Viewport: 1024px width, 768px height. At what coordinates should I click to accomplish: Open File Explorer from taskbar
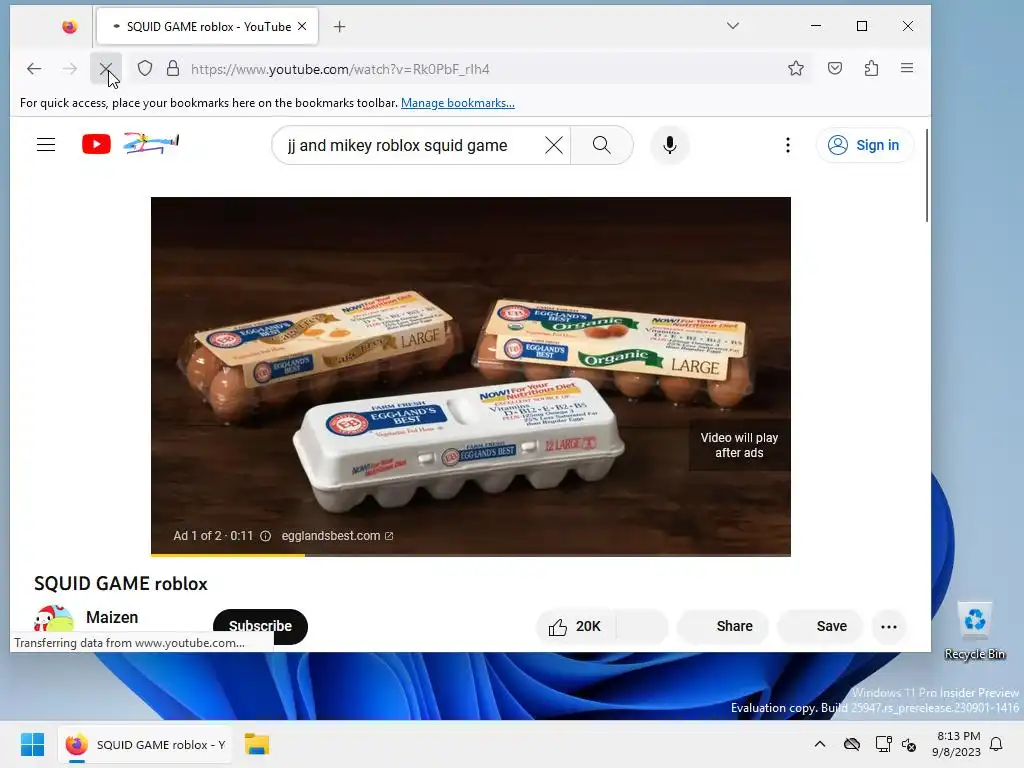pos(257,744)
